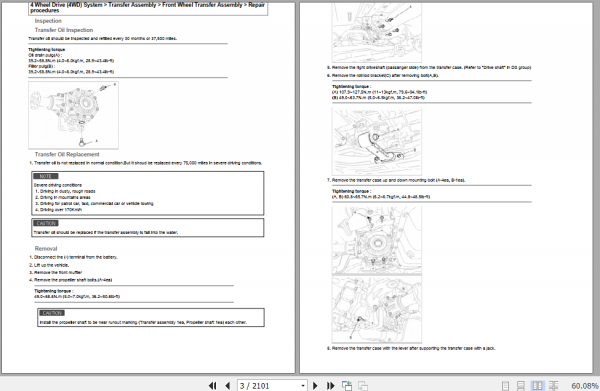Go to the next page

click(x=315, y=386)
